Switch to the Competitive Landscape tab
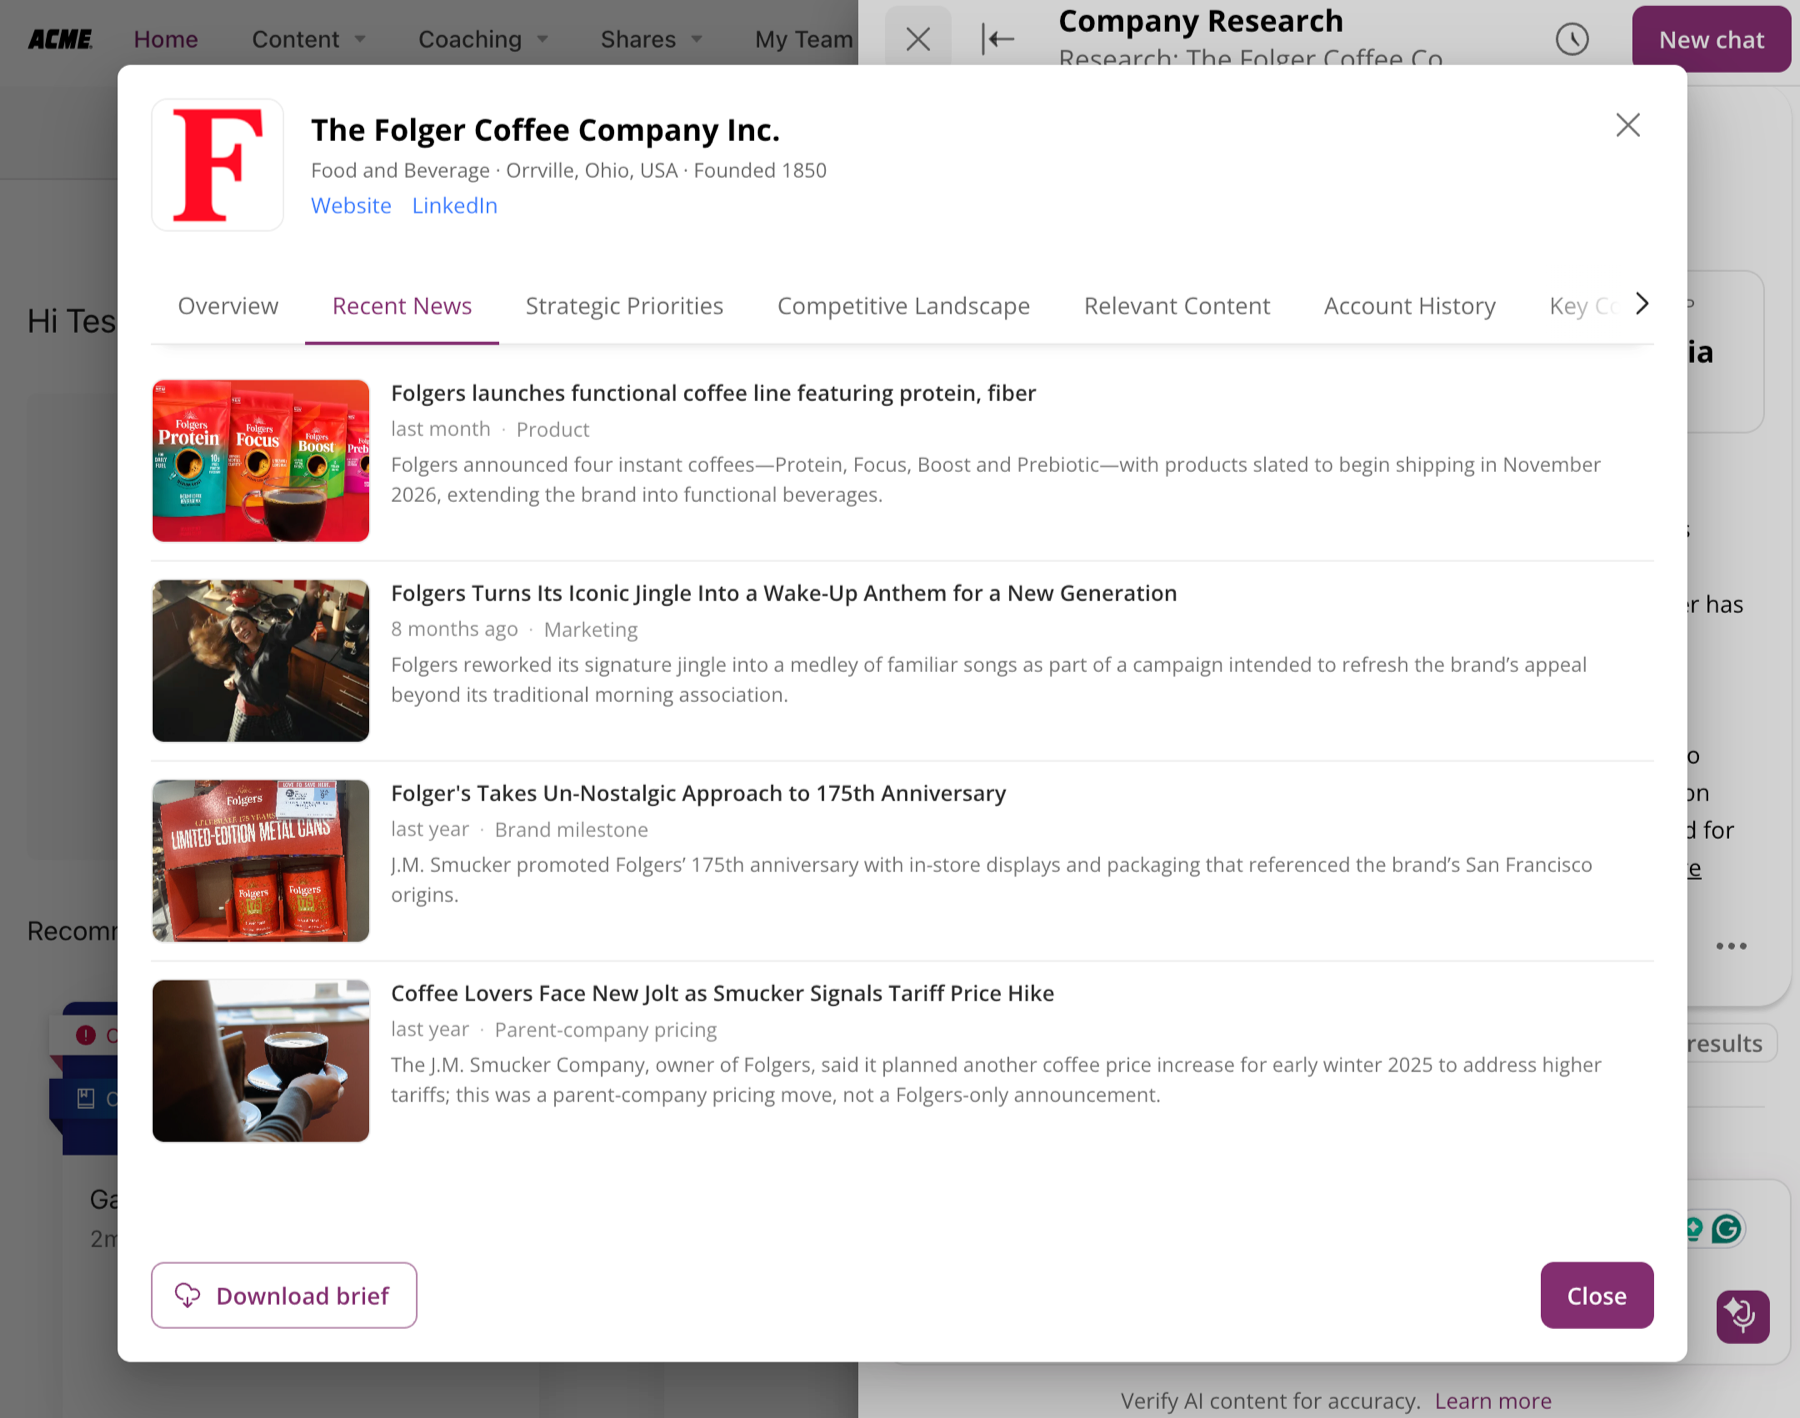 click(x=903, y=306)
